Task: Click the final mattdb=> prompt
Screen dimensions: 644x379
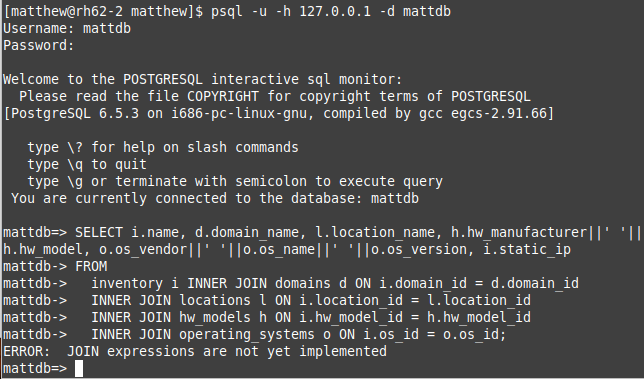Action: (35, 368)
